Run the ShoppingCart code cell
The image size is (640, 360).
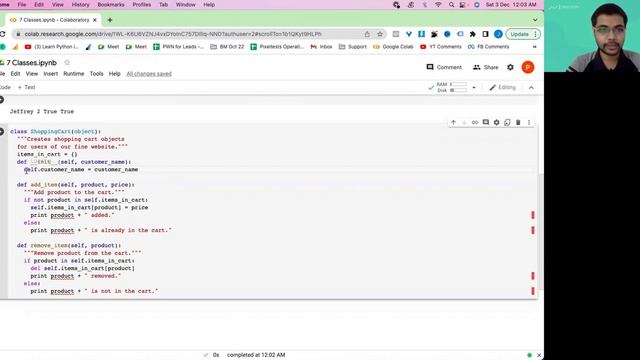click(2, 131)
